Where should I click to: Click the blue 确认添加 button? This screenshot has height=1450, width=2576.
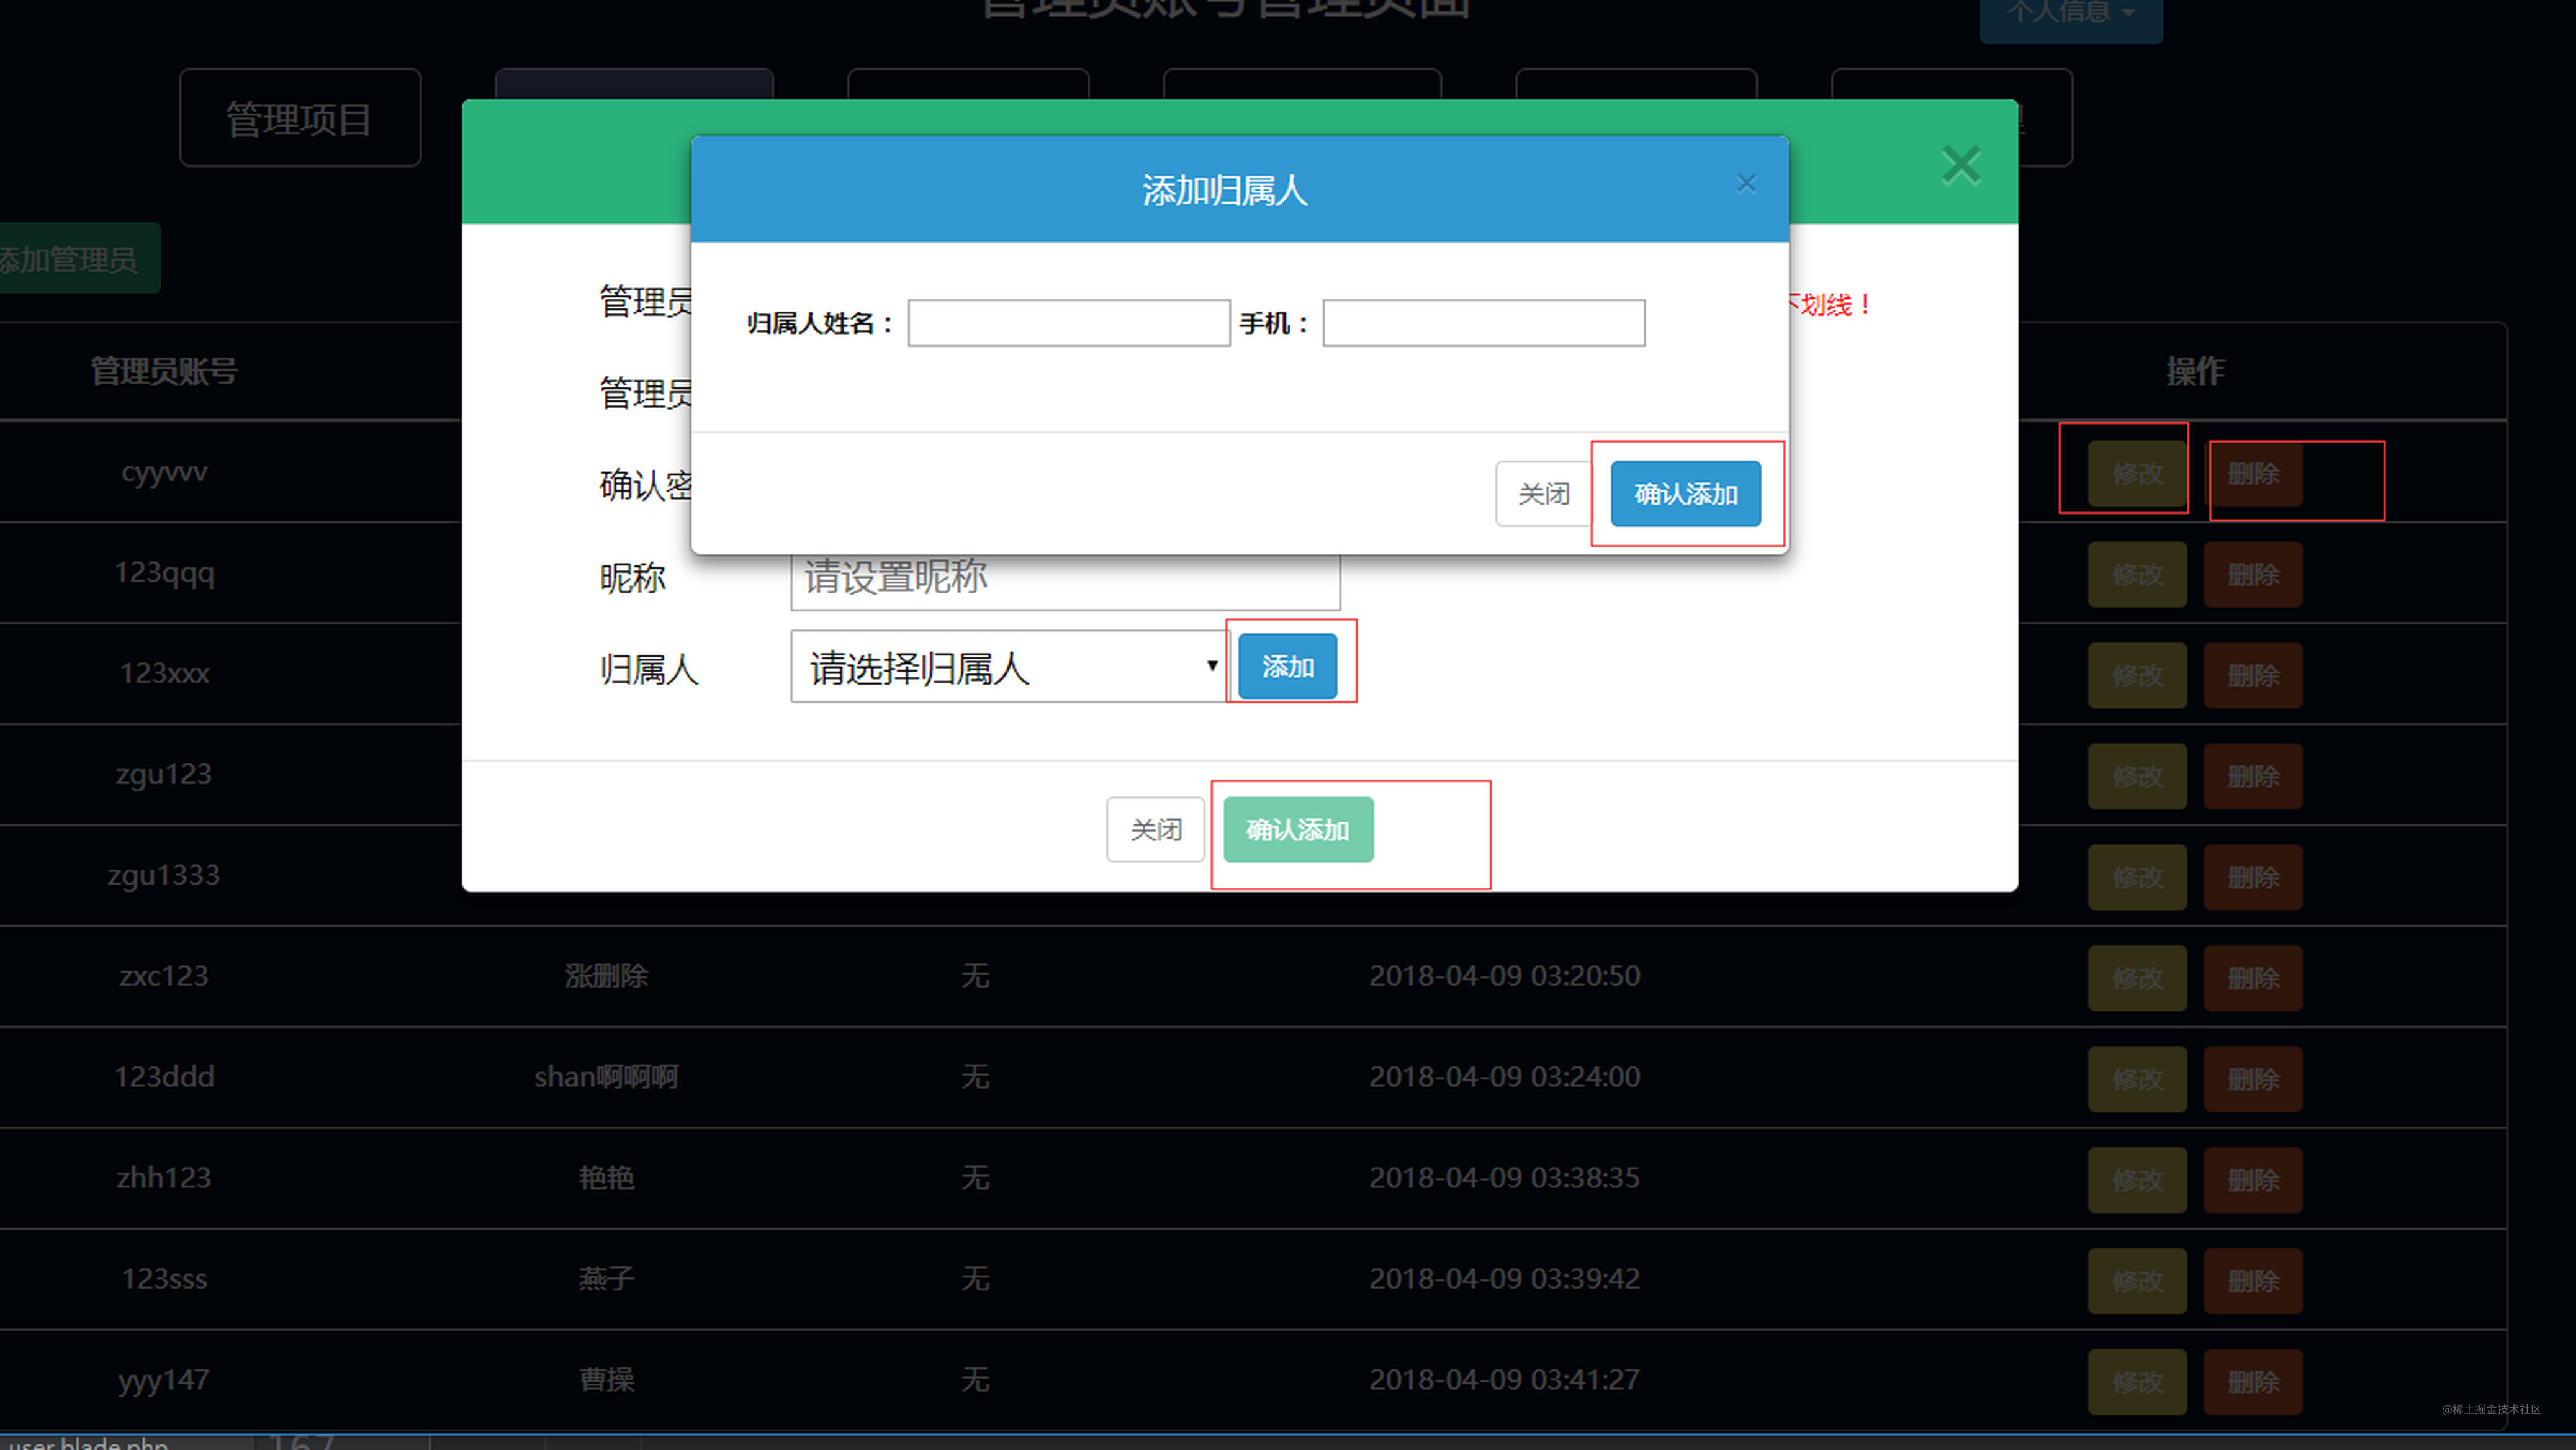[1686, 493]
